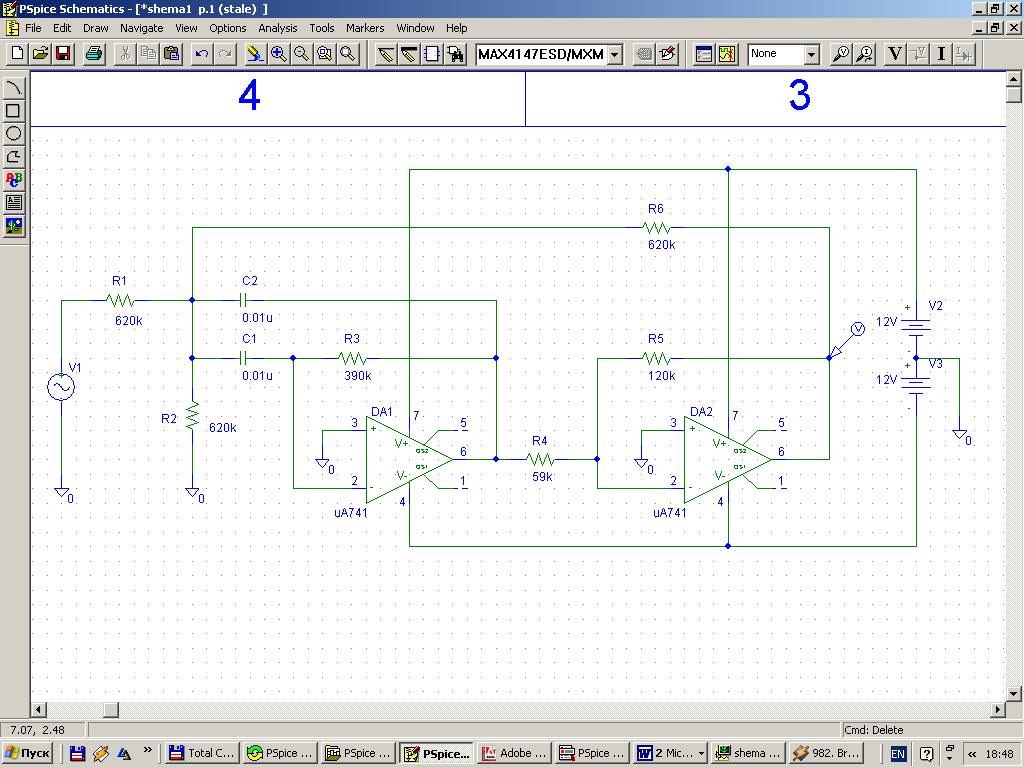The height and width of the screenshot is (768, 1024).
Task: Open the None marker color dropdown
Action: tap(811, 54)
